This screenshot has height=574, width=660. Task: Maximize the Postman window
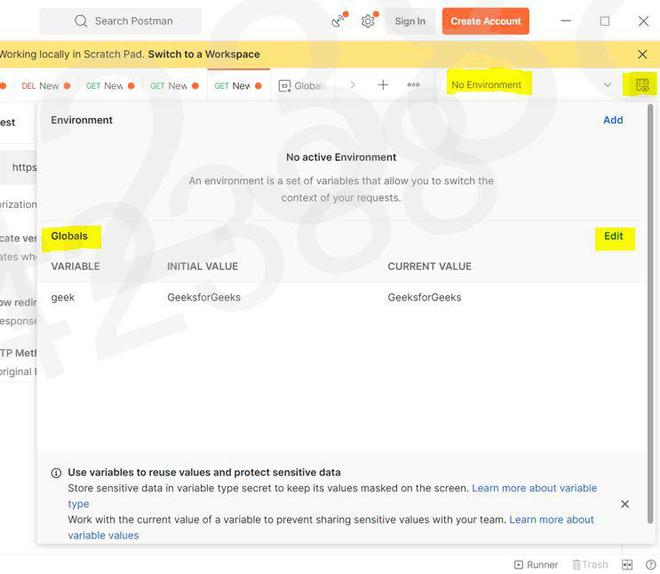pos(604,21)
